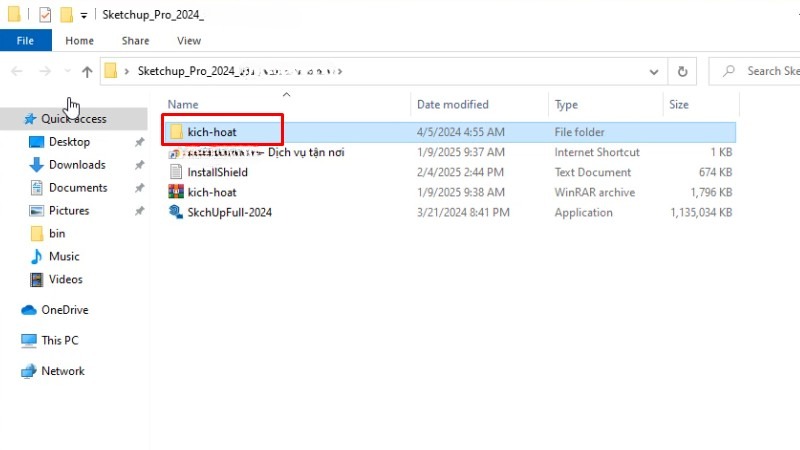Open OneDrive in the navigation pane
Screen dimensions: 800x450
[64, 310]
